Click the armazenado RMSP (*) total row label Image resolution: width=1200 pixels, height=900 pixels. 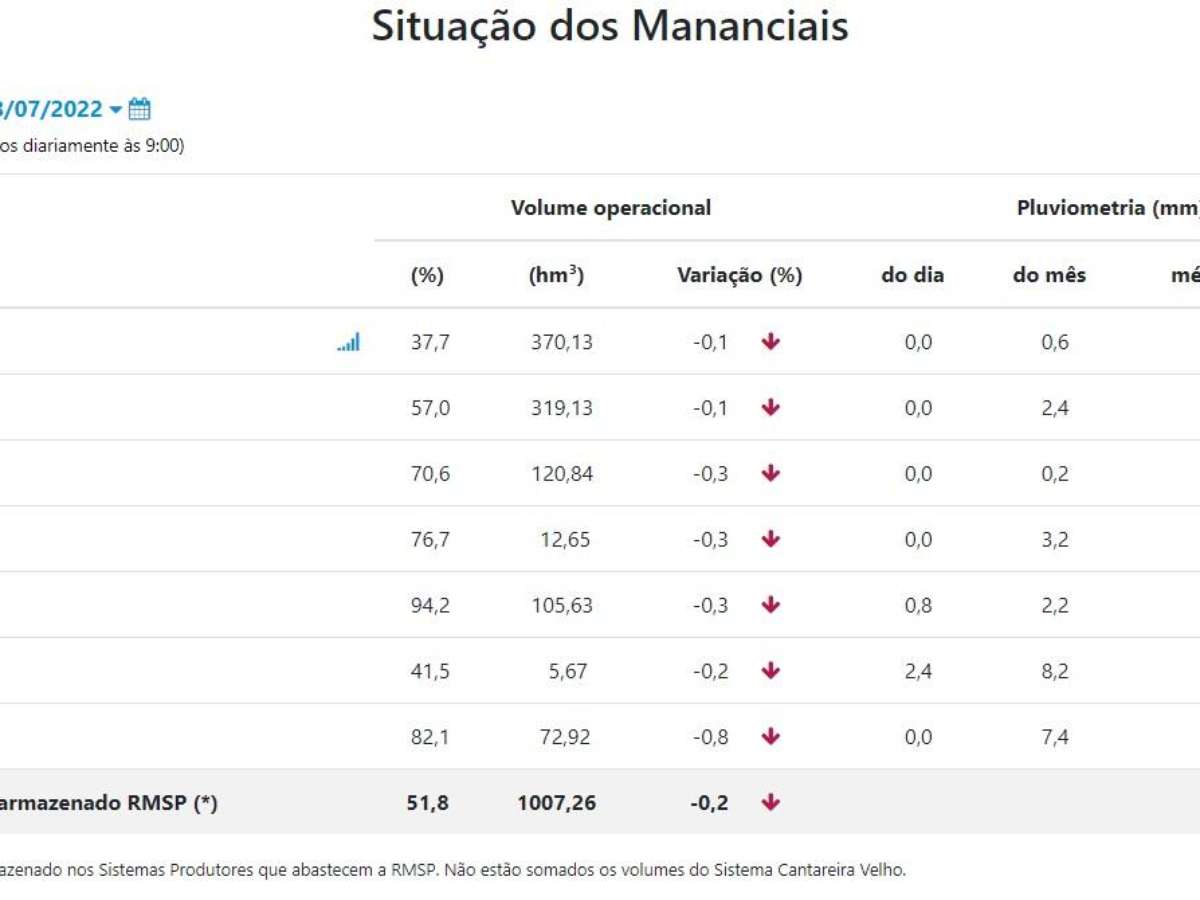pos(108,802)
